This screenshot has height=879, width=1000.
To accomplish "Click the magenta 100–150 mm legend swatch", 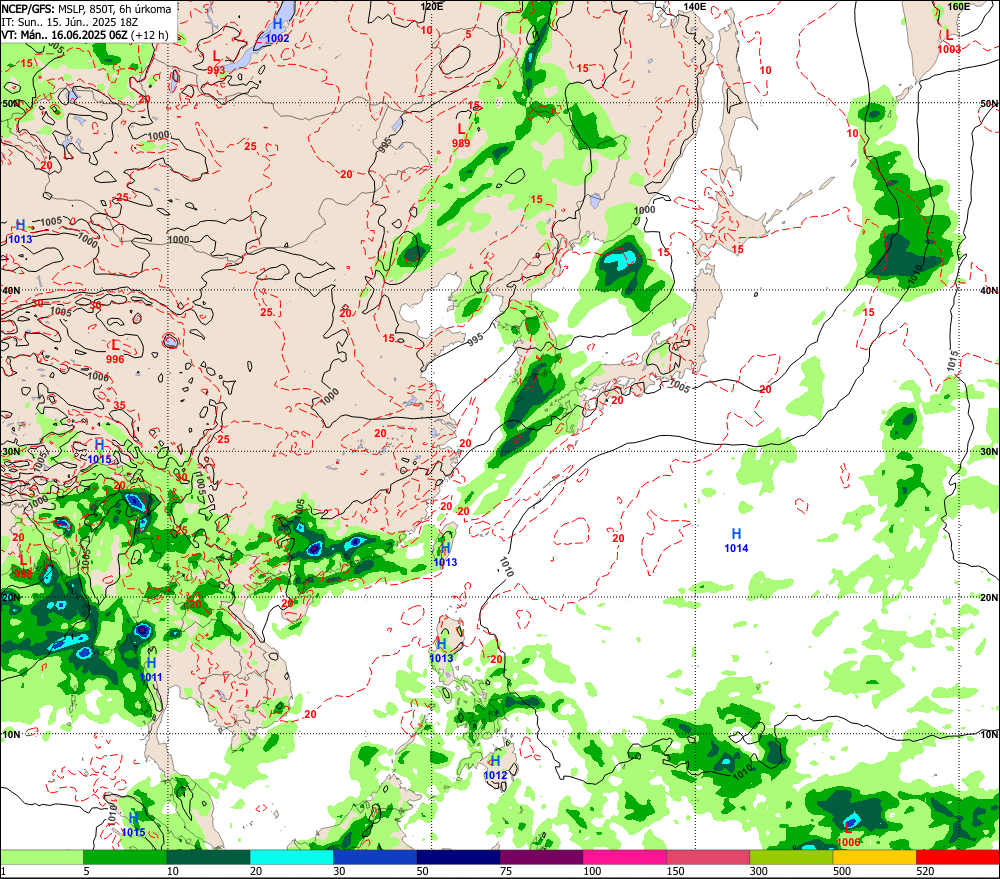I will coord(625,857).
